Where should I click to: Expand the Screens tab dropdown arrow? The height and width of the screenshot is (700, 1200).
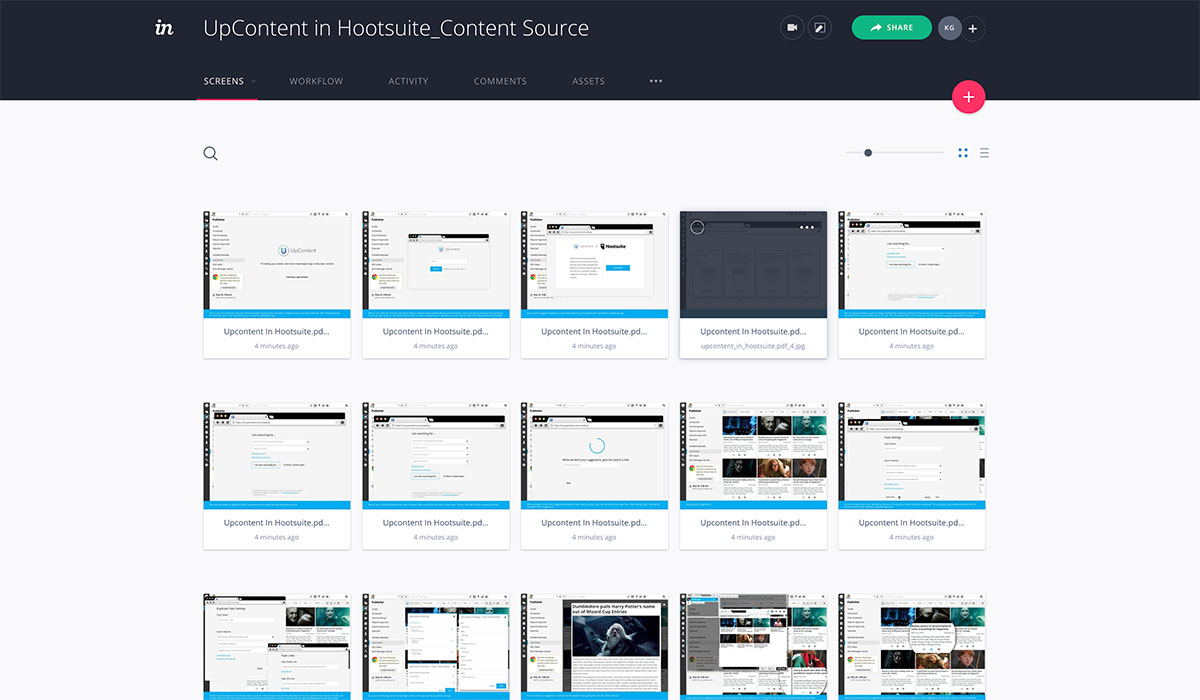click(x=254, y=81)
